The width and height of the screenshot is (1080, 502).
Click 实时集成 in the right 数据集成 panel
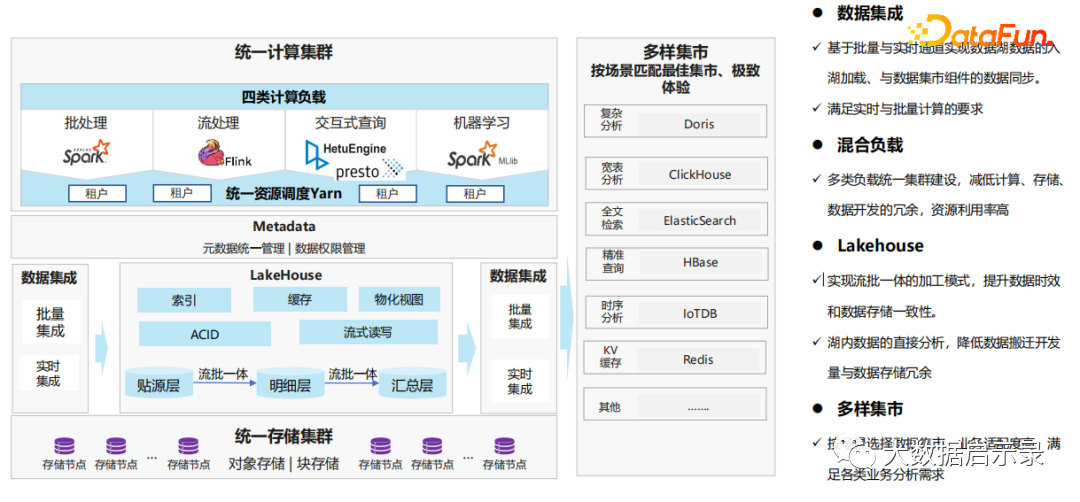pos(520,381)
